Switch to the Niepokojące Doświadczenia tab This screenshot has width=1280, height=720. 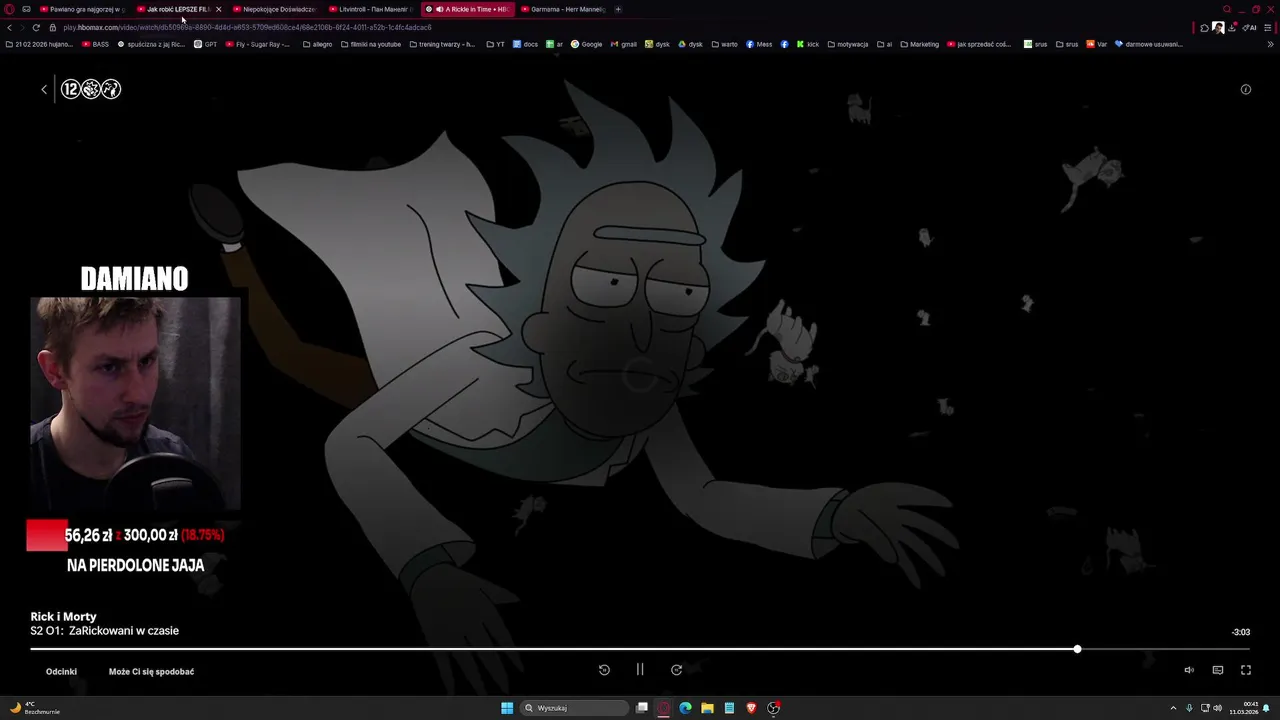[x=275, y=9]
